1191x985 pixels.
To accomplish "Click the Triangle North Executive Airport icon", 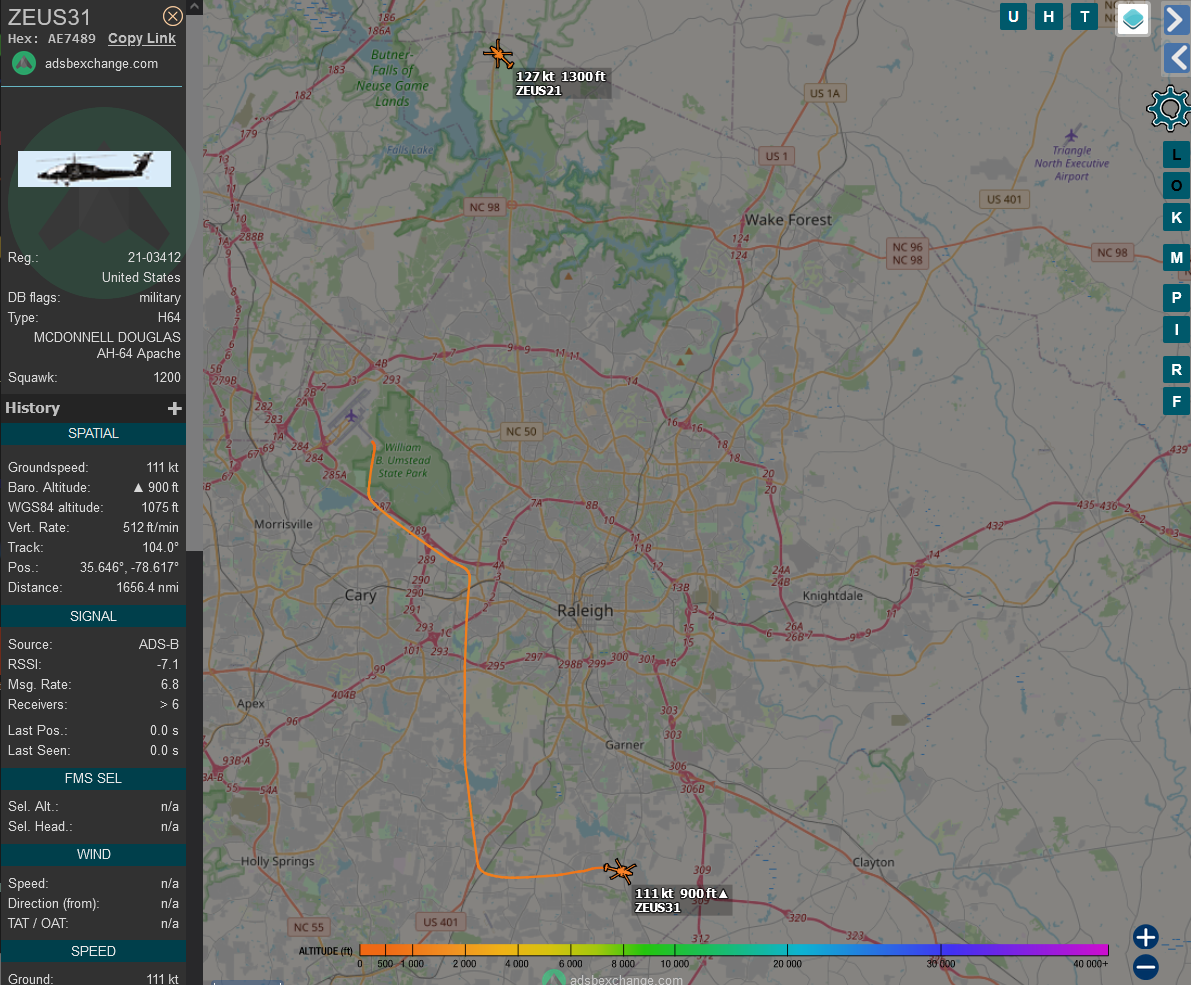I will [x=1071, y=135].
